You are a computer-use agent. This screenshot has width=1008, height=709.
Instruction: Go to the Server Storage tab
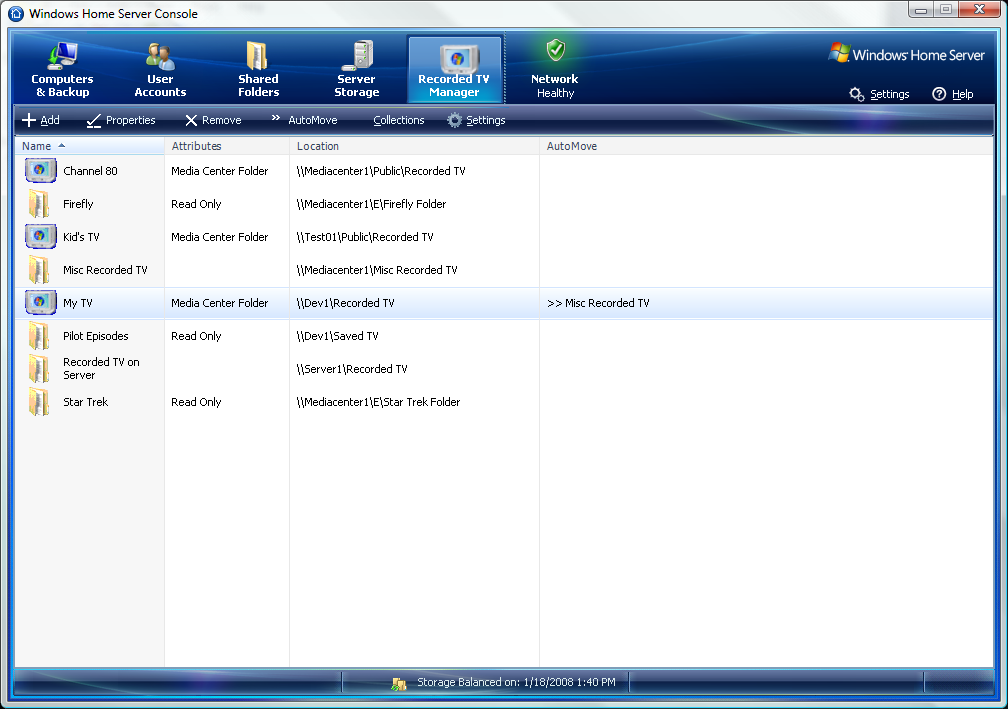click(356, 69)
